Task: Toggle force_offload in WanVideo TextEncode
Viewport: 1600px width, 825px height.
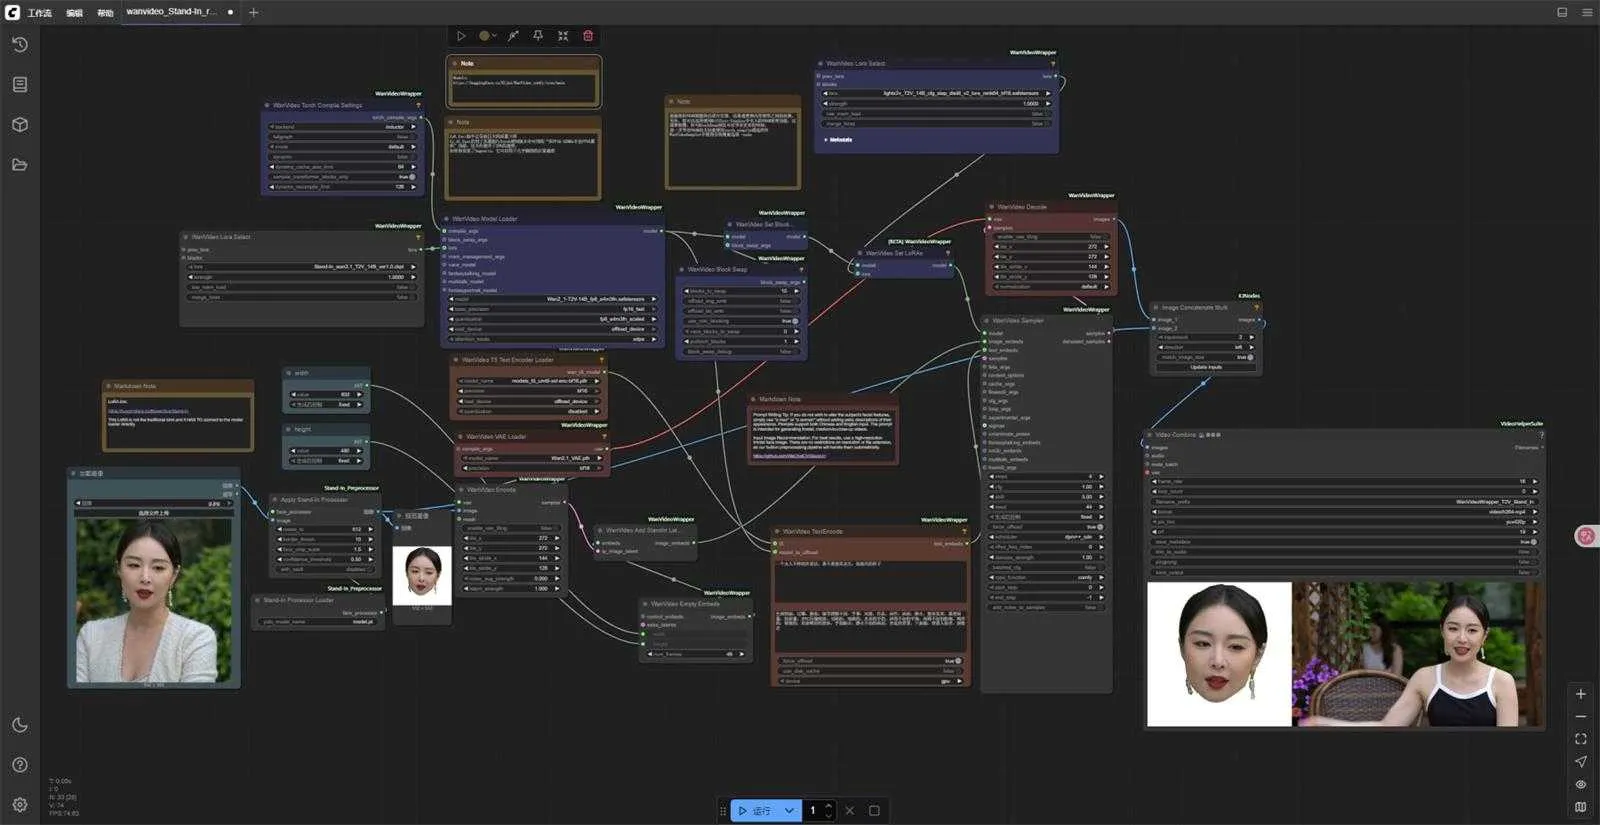Action: pyautogui.click(x=870, y=661)
